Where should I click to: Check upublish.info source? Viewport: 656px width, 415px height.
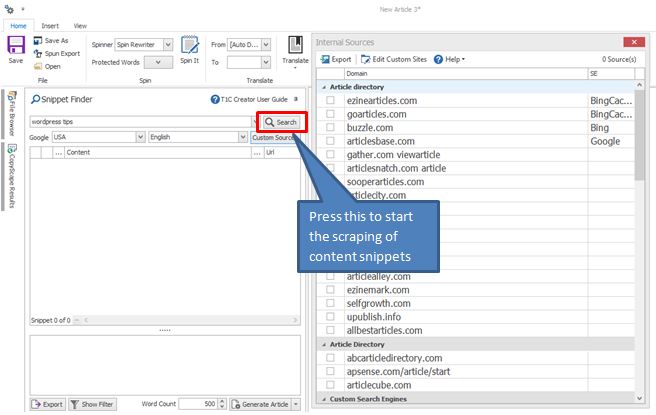331,317
